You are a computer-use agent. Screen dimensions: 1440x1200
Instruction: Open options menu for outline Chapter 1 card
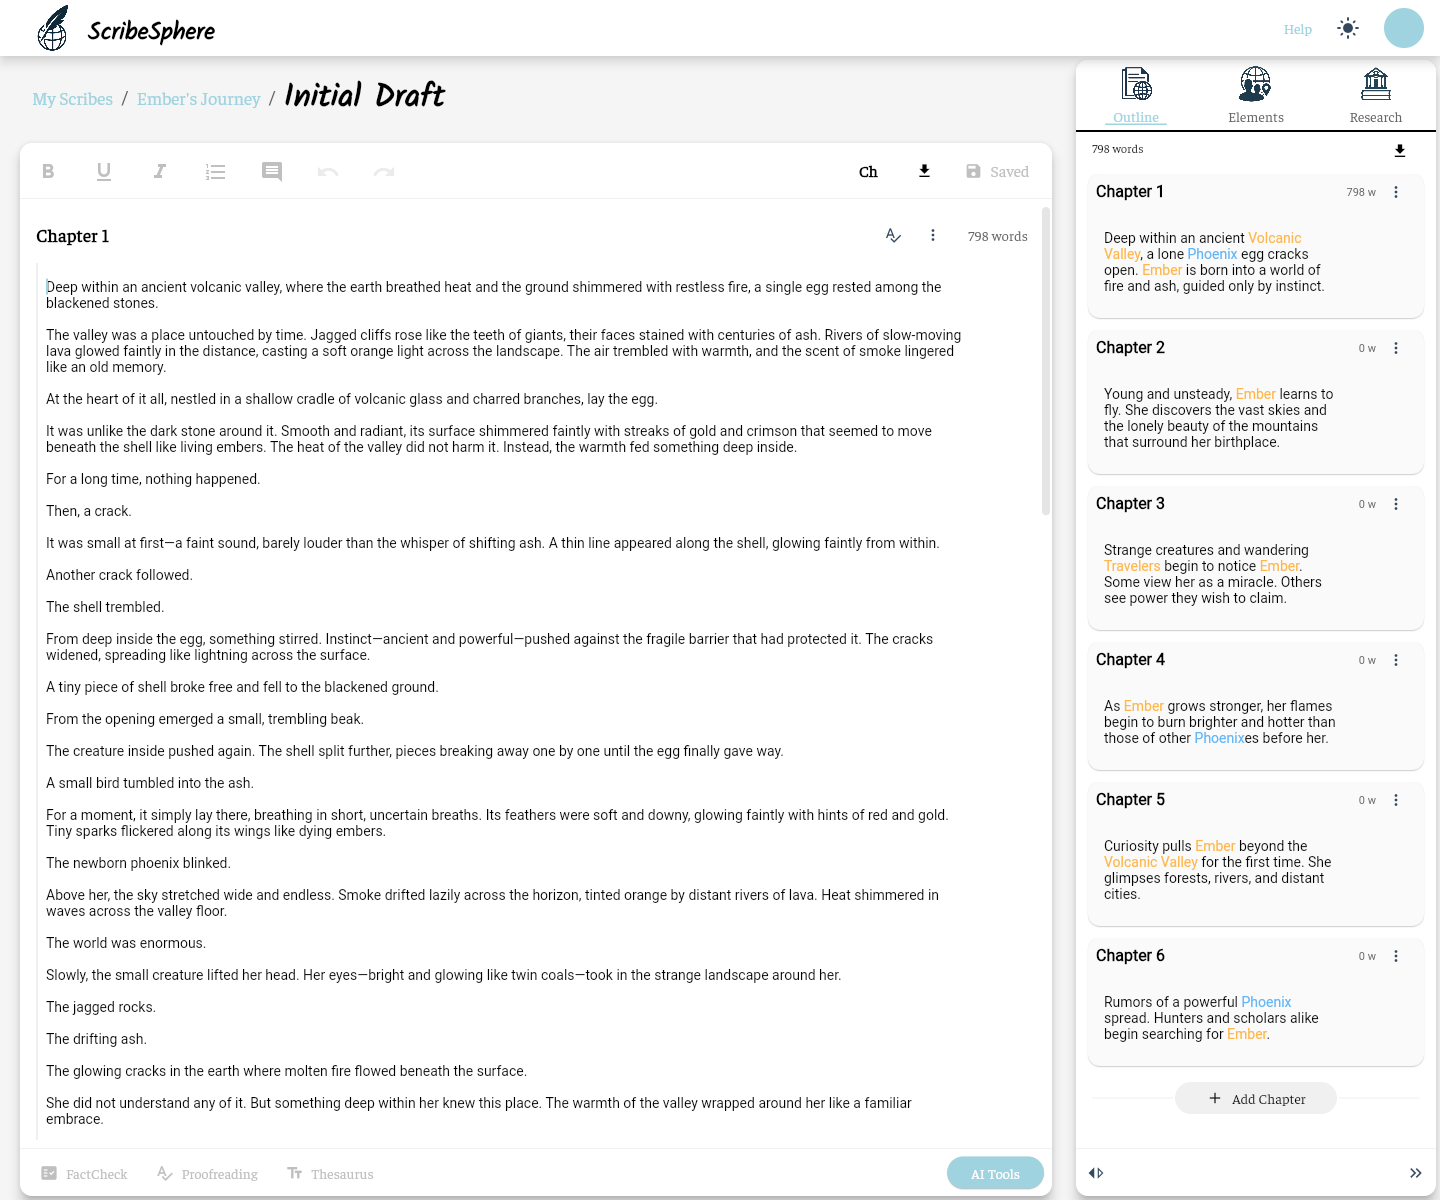(1396, 192)
